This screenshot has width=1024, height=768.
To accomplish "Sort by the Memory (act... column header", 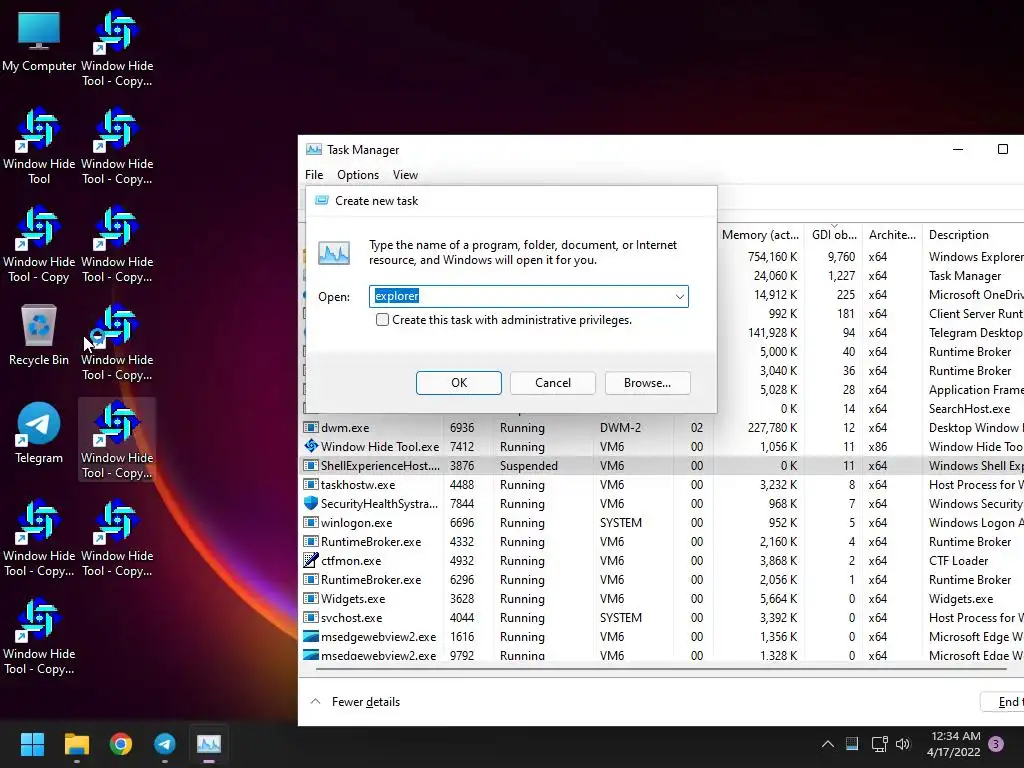I will click(760, 234).
